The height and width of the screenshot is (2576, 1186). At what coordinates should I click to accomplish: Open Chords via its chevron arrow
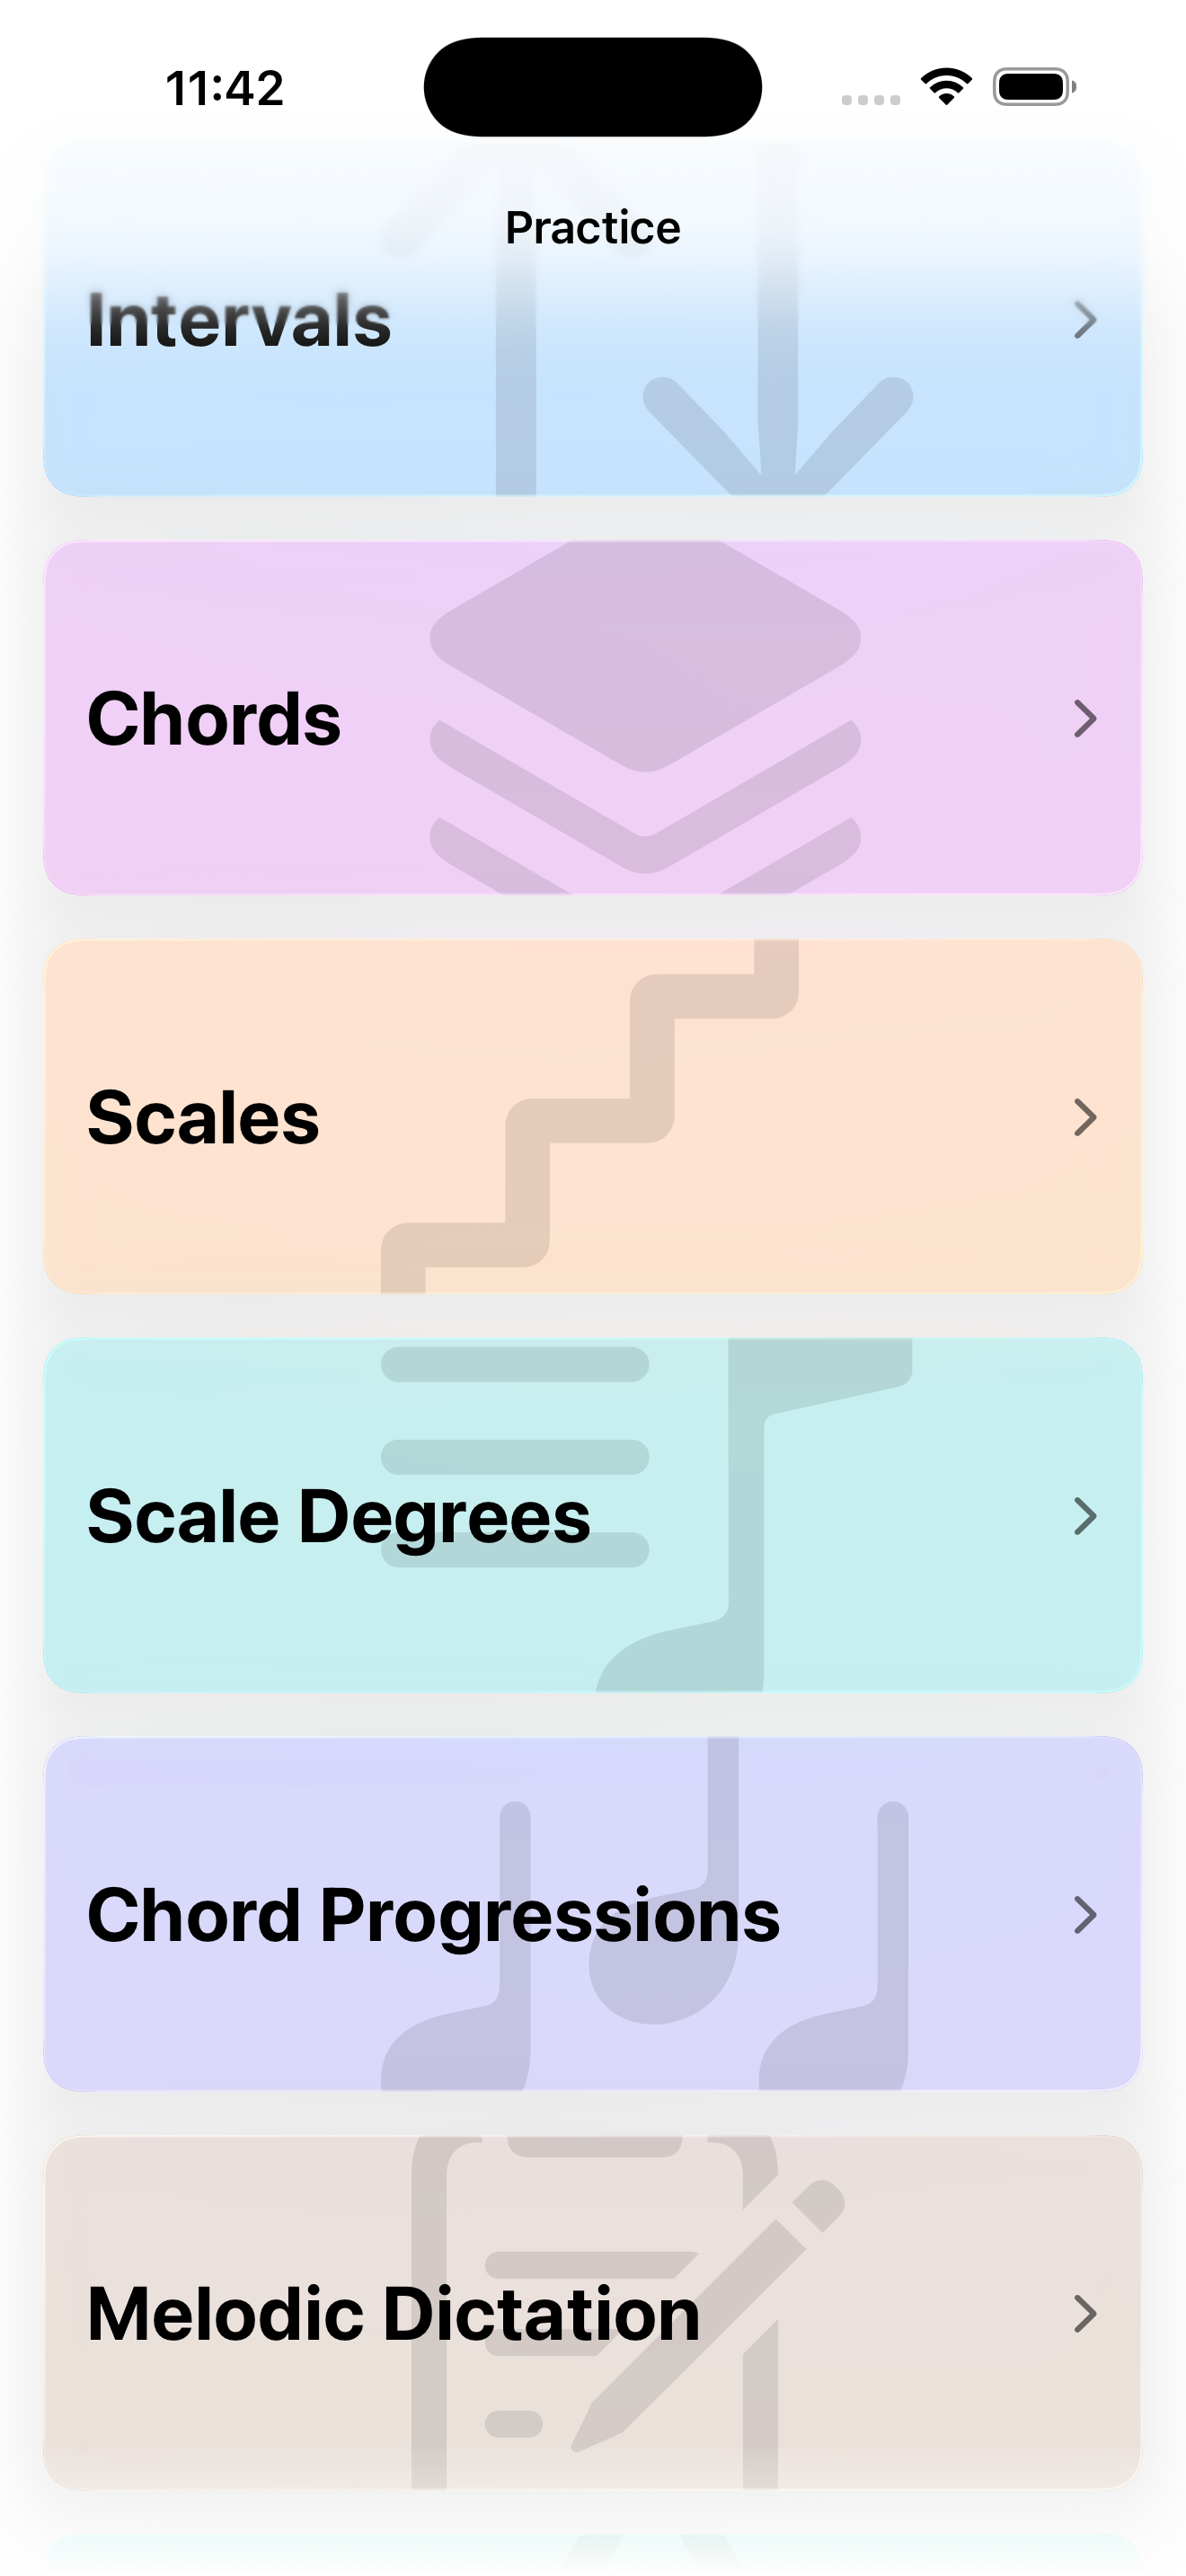(1085, 718)
